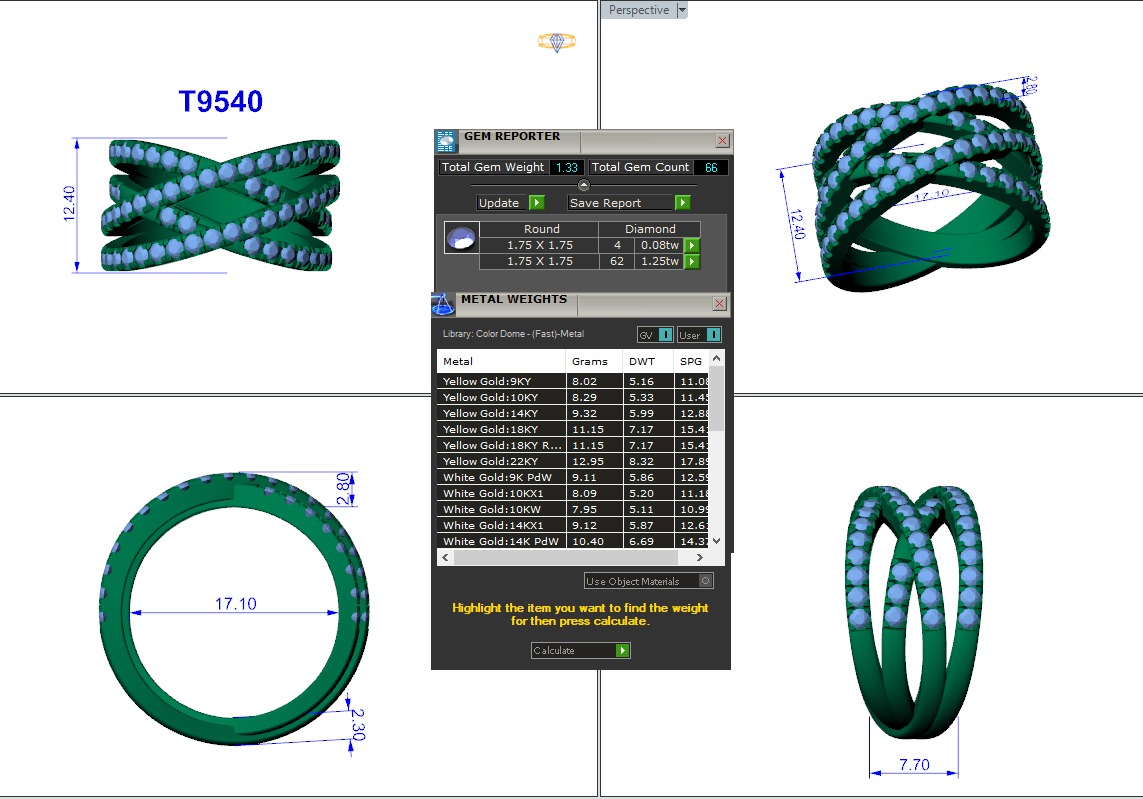1143x799 pixels.
Task: Click the Gem Reporter panel icon
Action: pyautogui.click(x=445, y=141)
